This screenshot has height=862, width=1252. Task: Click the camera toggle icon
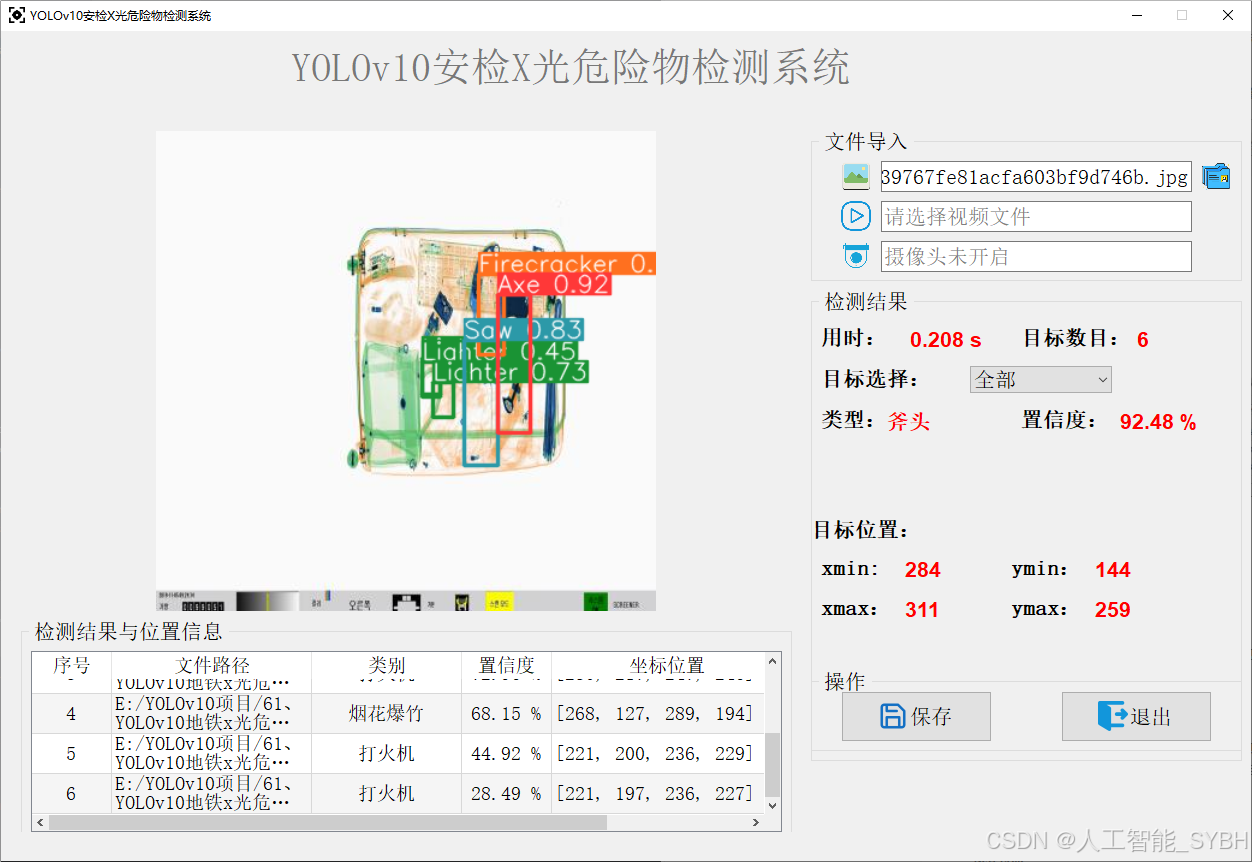tap(856, 256)
